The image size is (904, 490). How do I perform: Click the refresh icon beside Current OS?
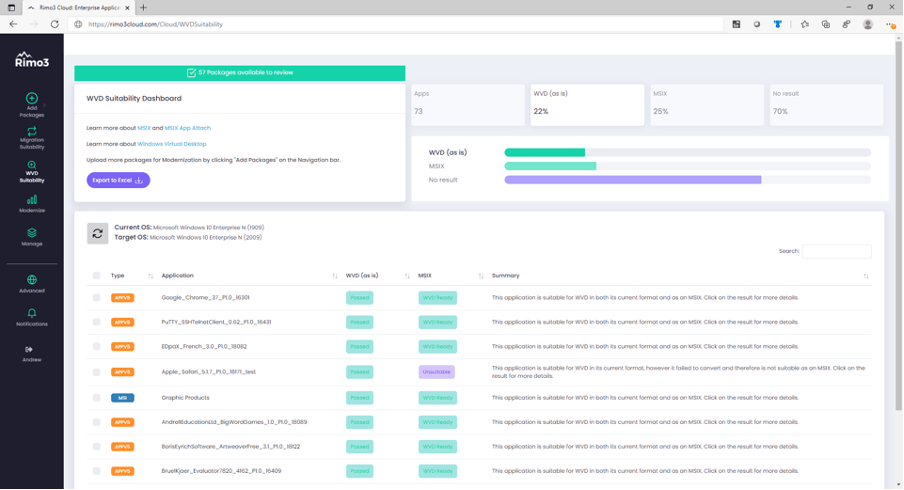tap(97, 233)
